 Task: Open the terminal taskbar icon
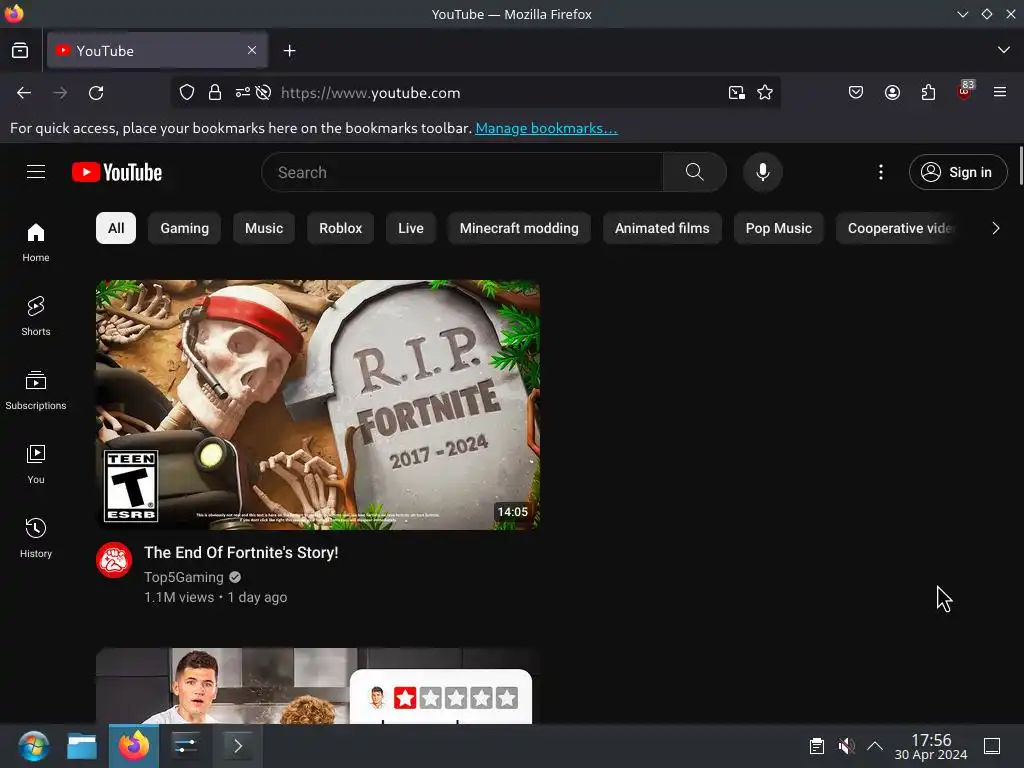pos(238,746)
